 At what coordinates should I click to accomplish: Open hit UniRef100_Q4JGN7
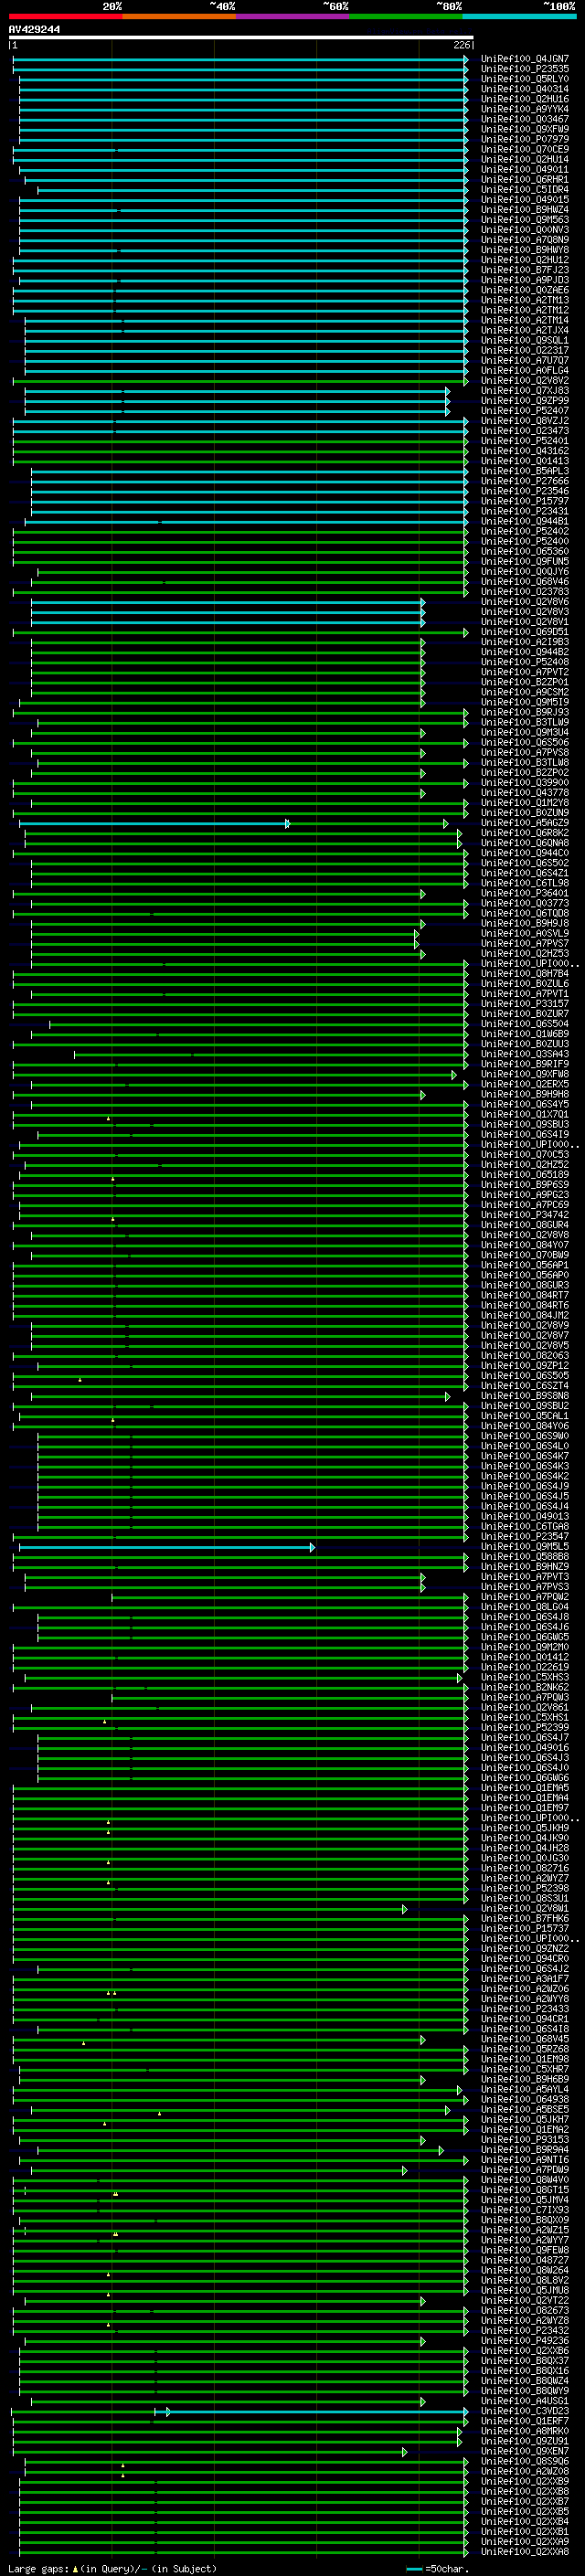[525, 59]
